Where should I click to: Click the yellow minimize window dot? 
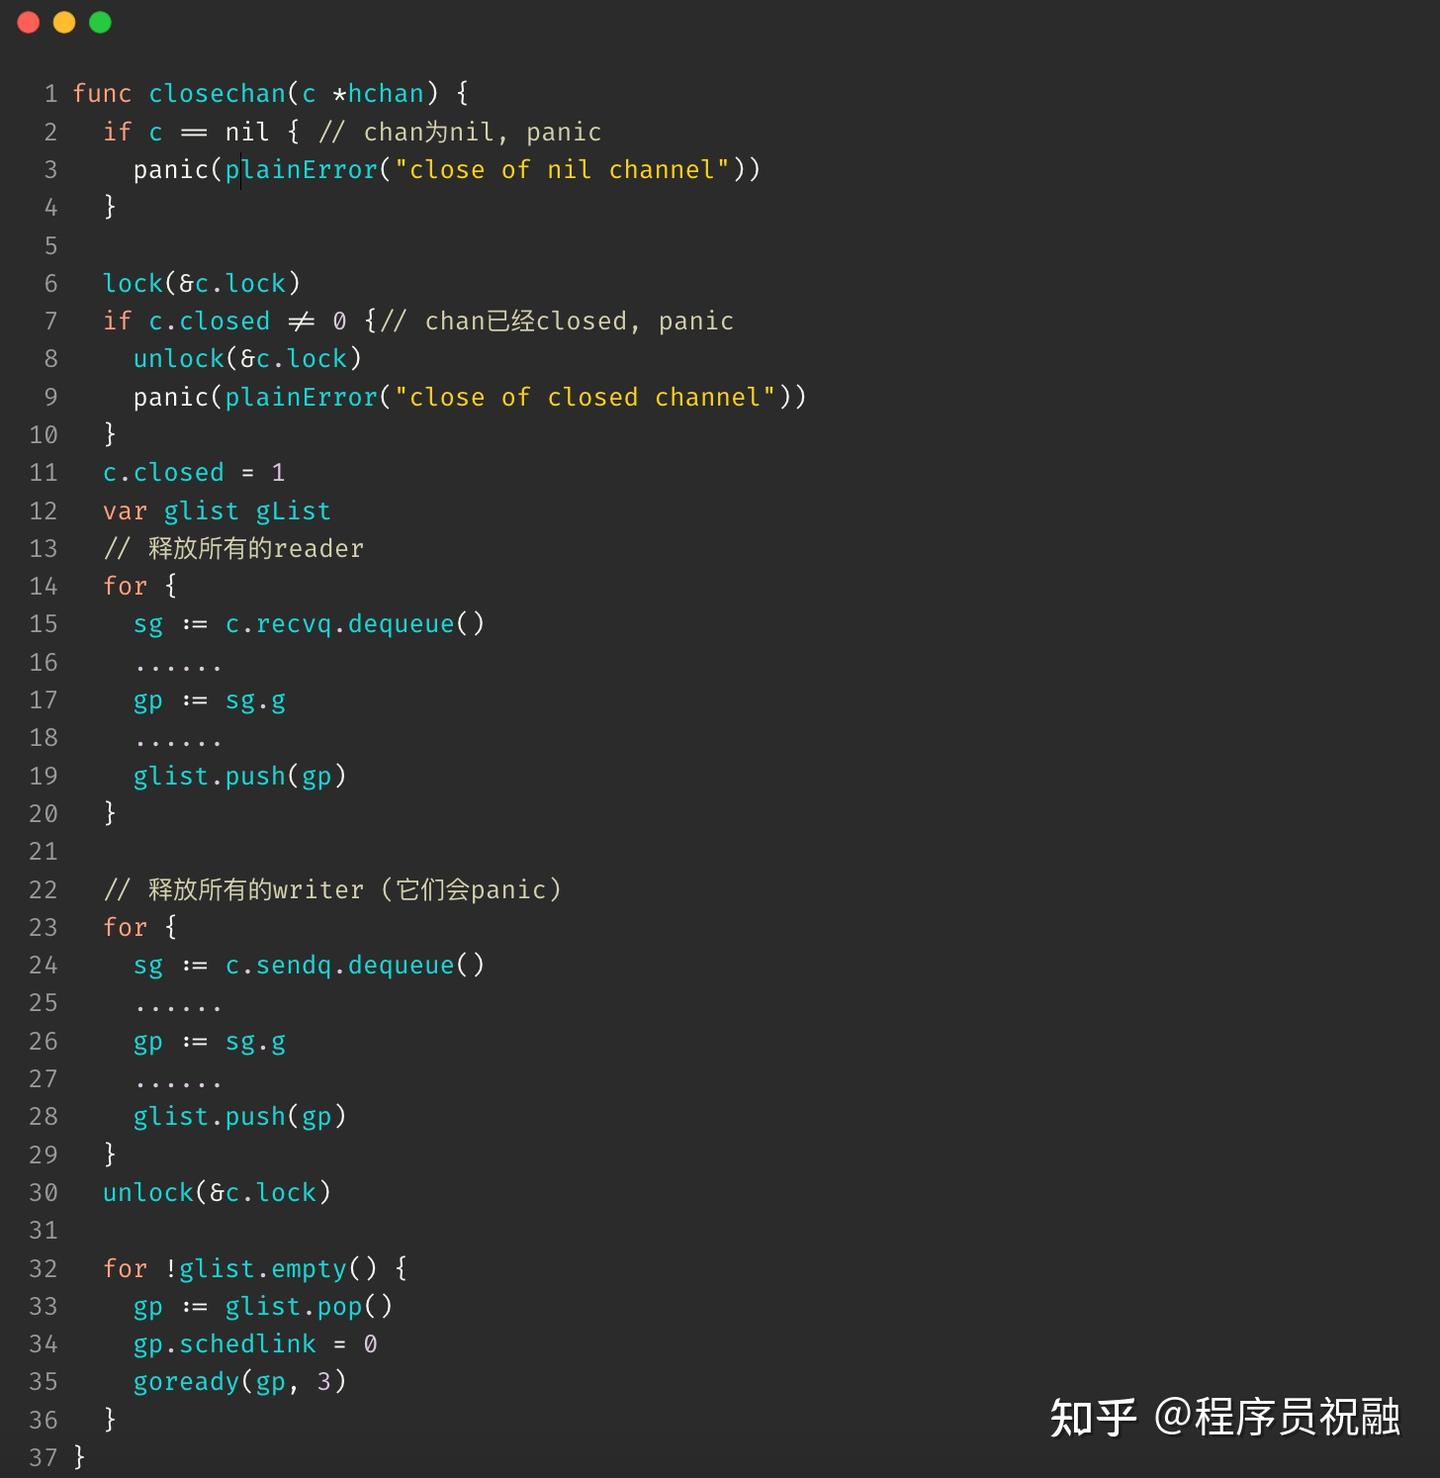click(x=64, y=22)
